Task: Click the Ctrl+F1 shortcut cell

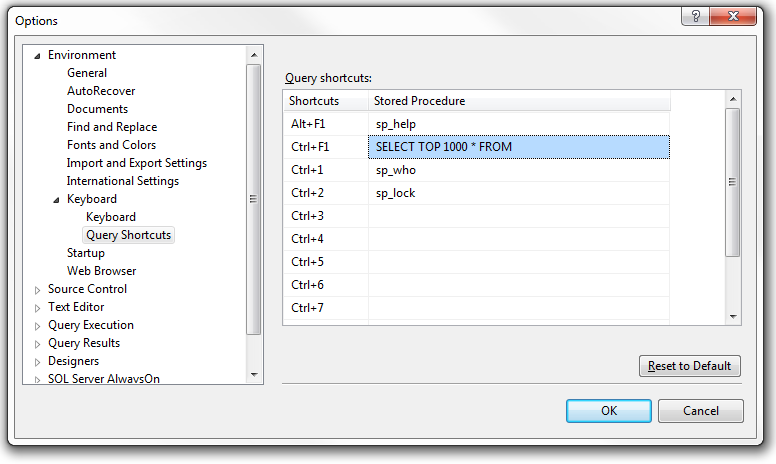Action: pyautogui.click(x=326, y=147)
